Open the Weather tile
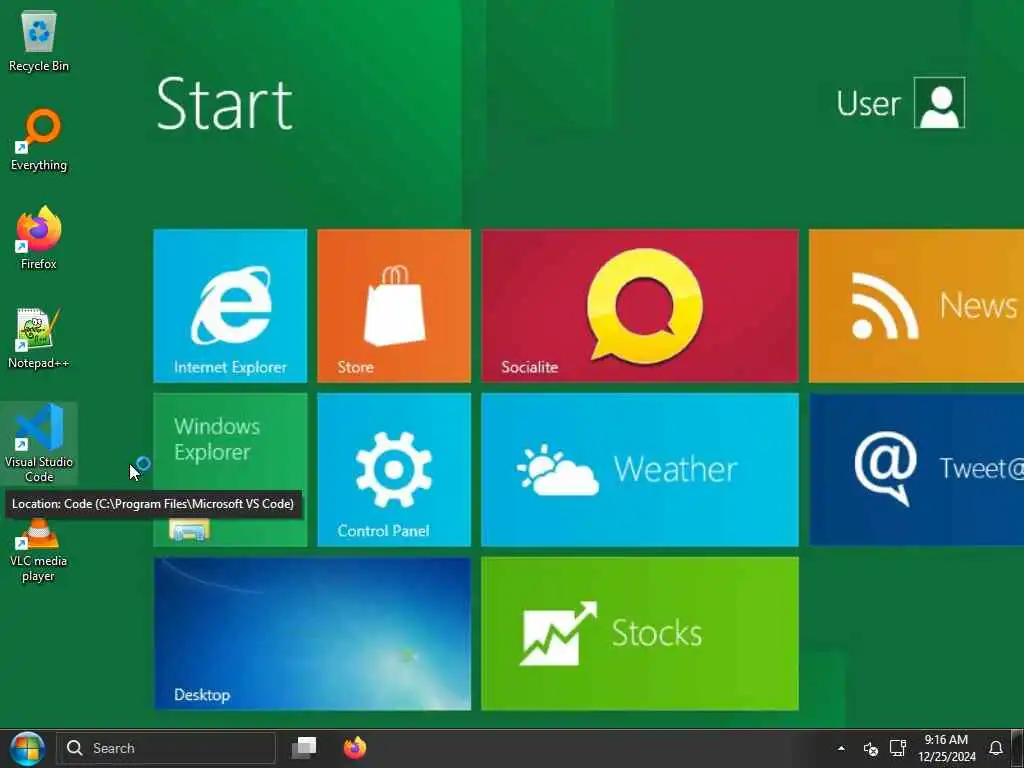The width and height of the screenshot is (1024, 768). click(639, 470)
